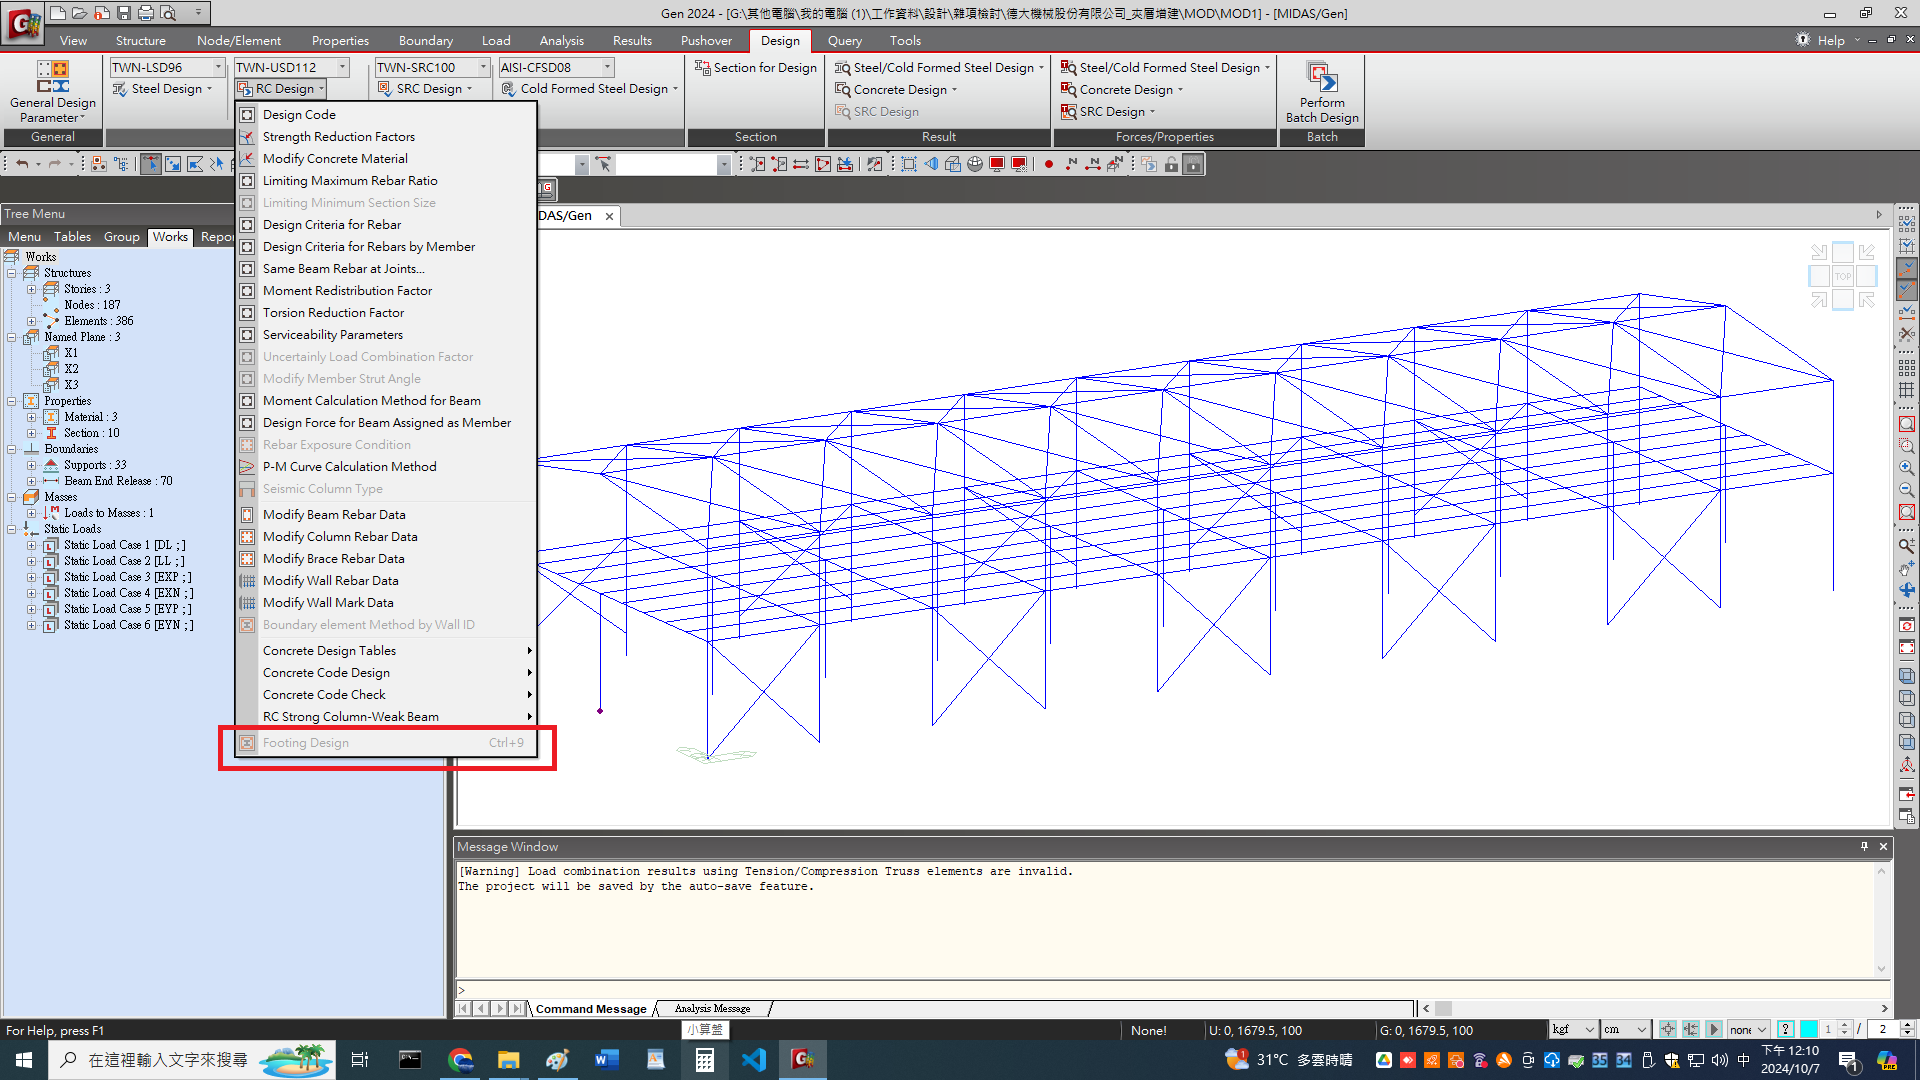Open Microsoft Word from the taskbar

click(x=607, y=1060)
